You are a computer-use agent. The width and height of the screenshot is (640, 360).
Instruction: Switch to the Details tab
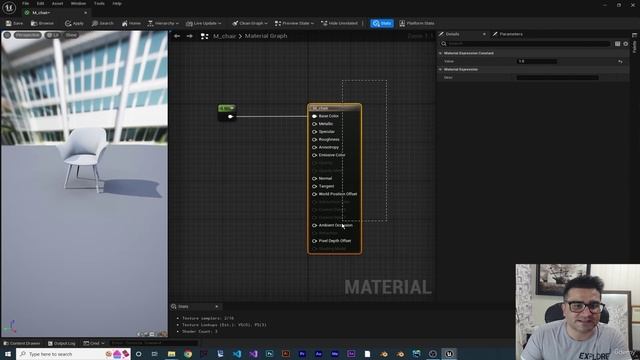pos(452,34)
